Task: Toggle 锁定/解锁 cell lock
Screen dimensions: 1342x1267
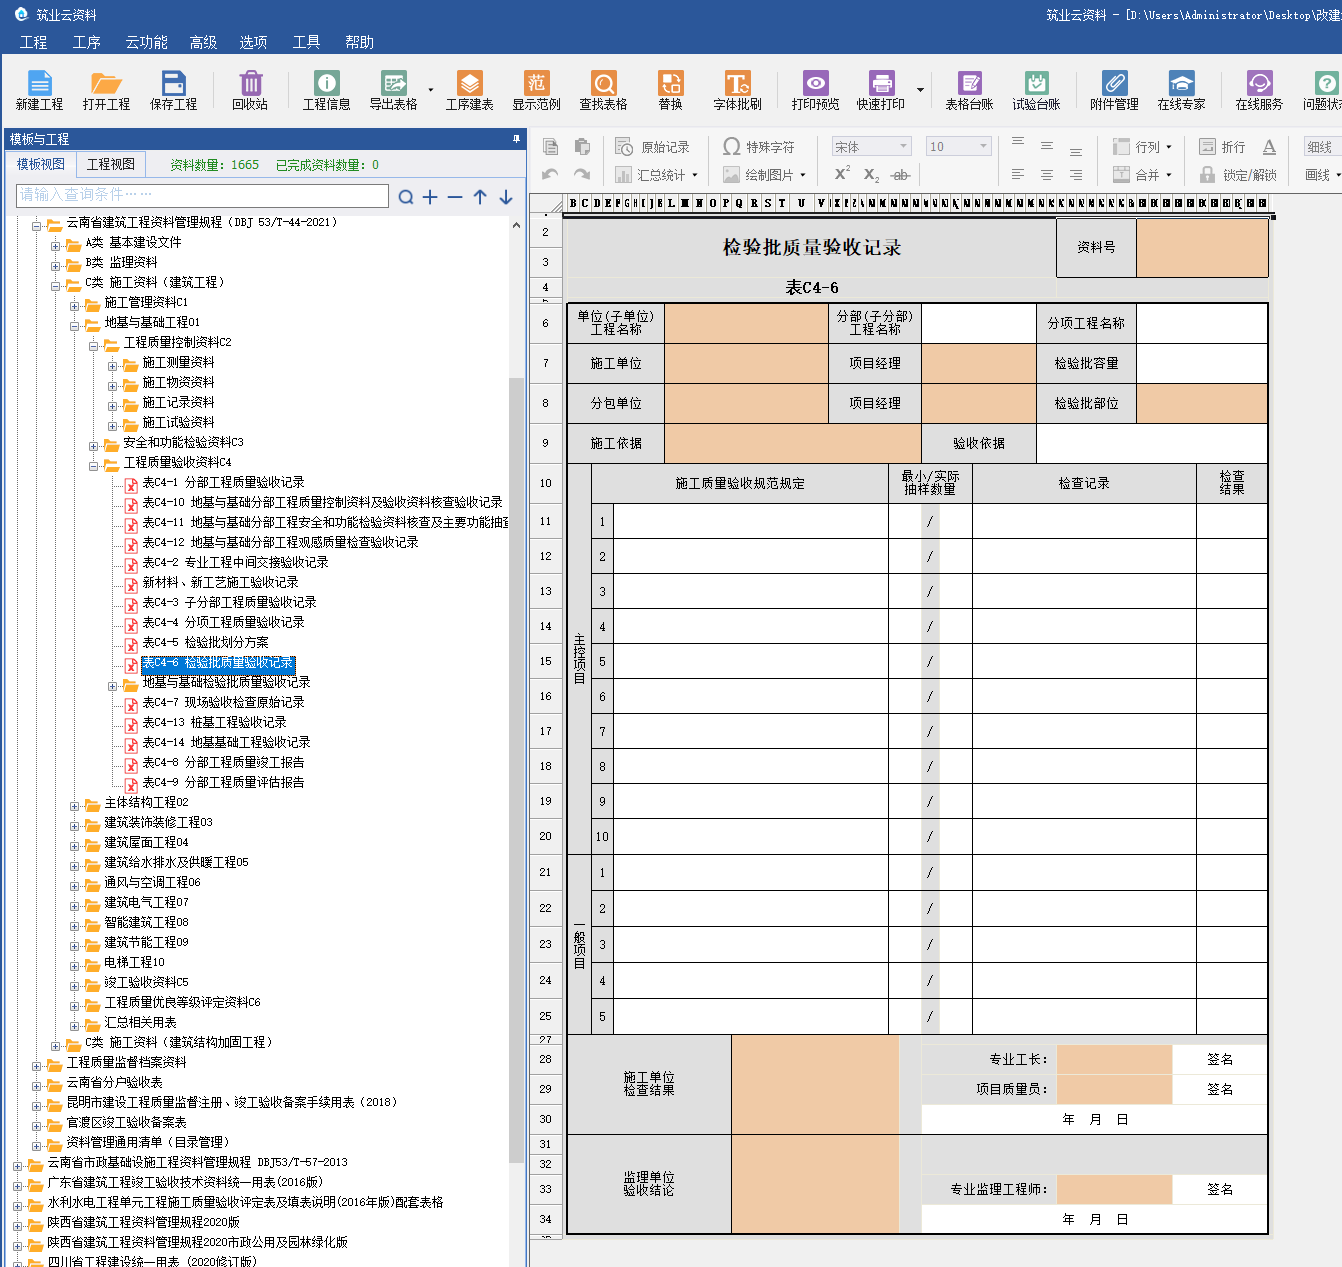Action: point(1238,175)
